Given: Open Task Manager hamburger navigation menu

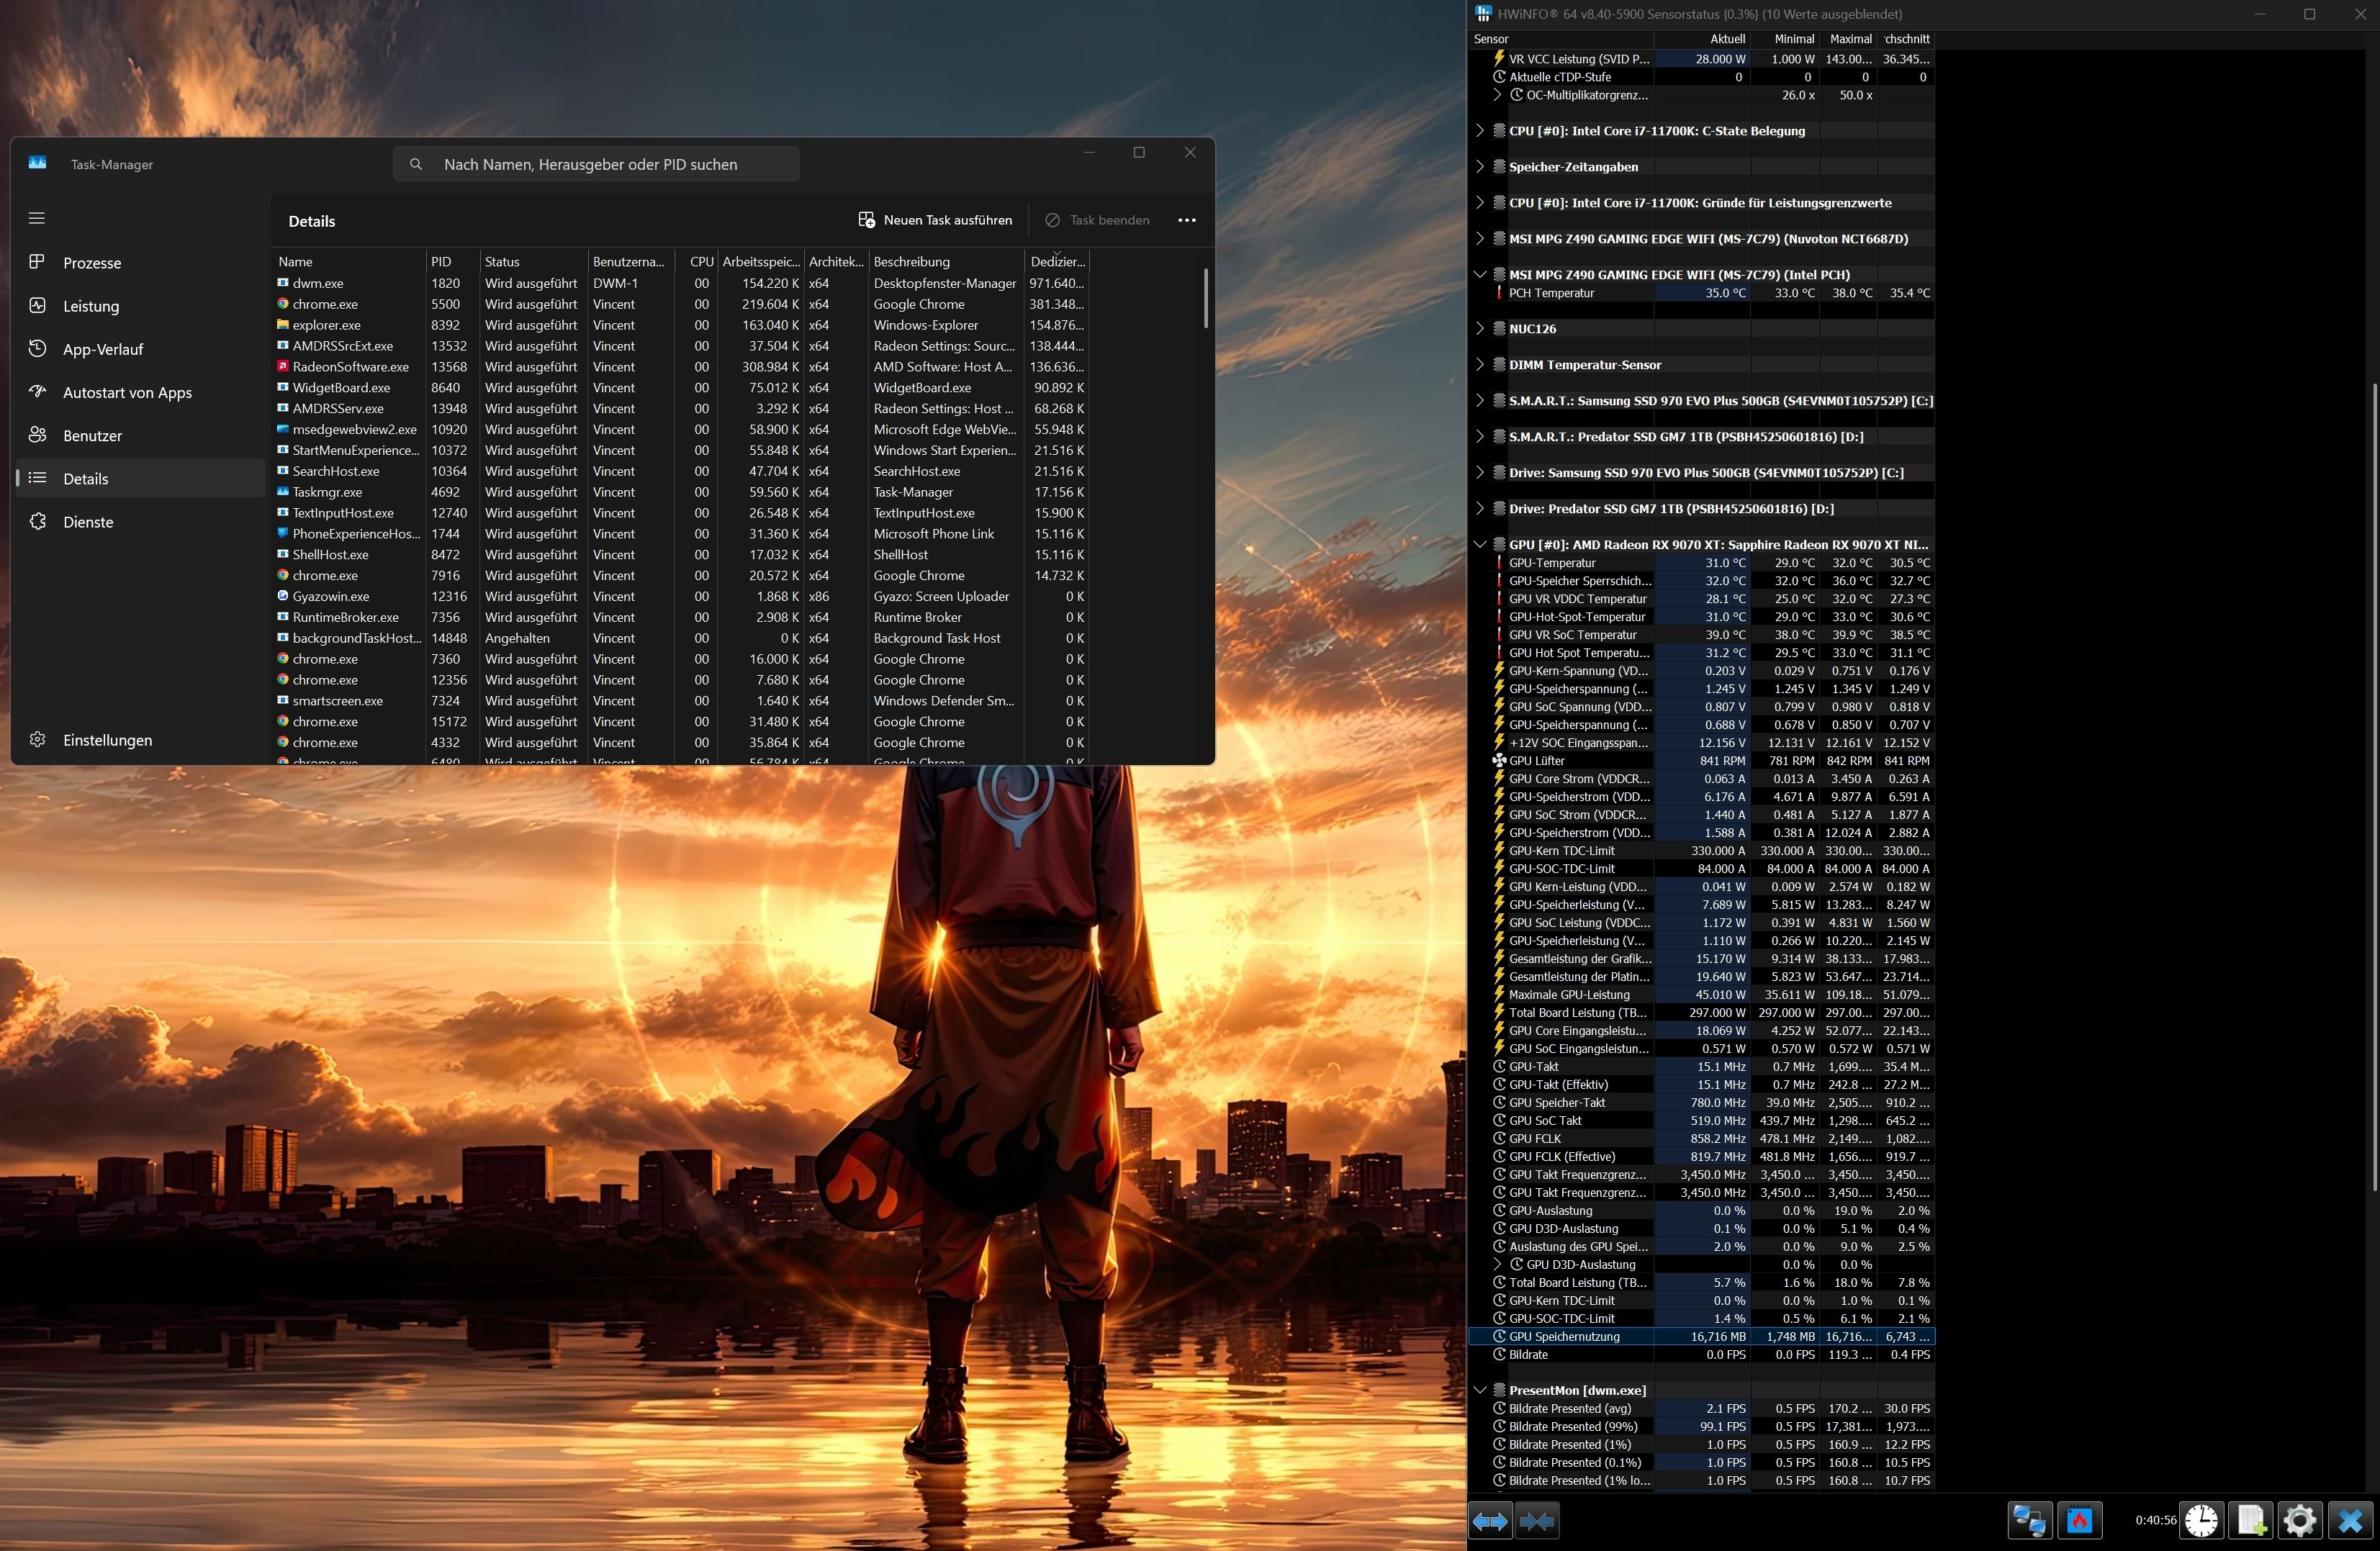Looking at the screenshot, I should click(x=37, y=218).
